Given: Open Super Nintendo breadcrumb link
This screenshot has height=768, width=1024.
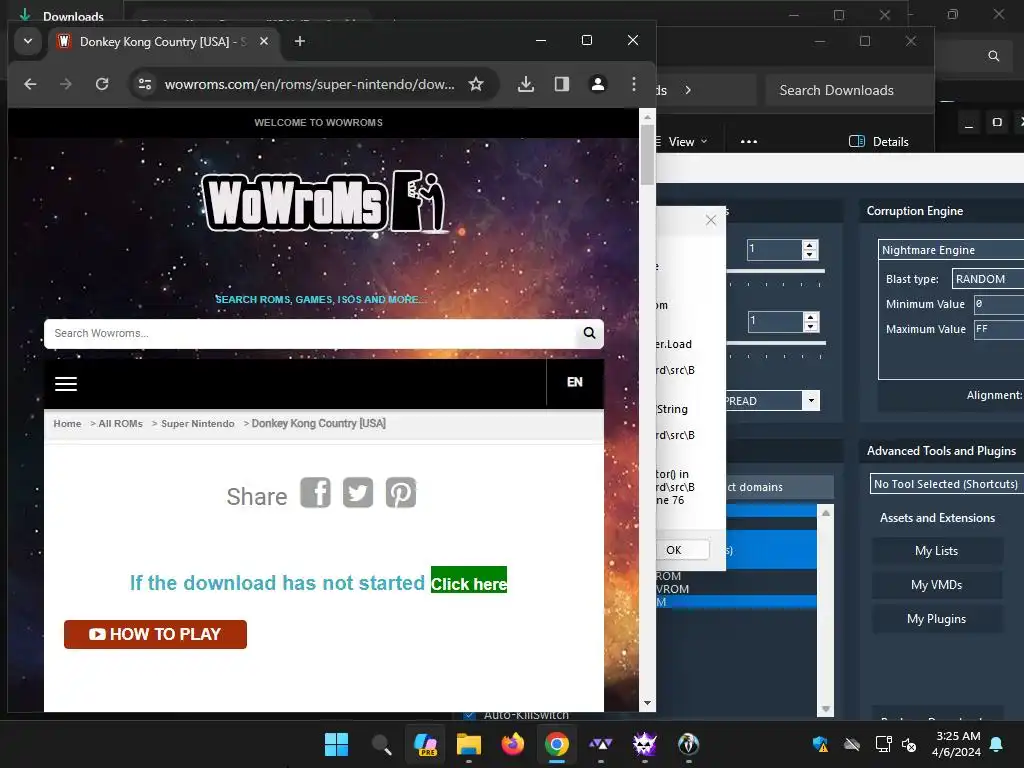Looking at the screenshot, I should [x=198, y=424].
